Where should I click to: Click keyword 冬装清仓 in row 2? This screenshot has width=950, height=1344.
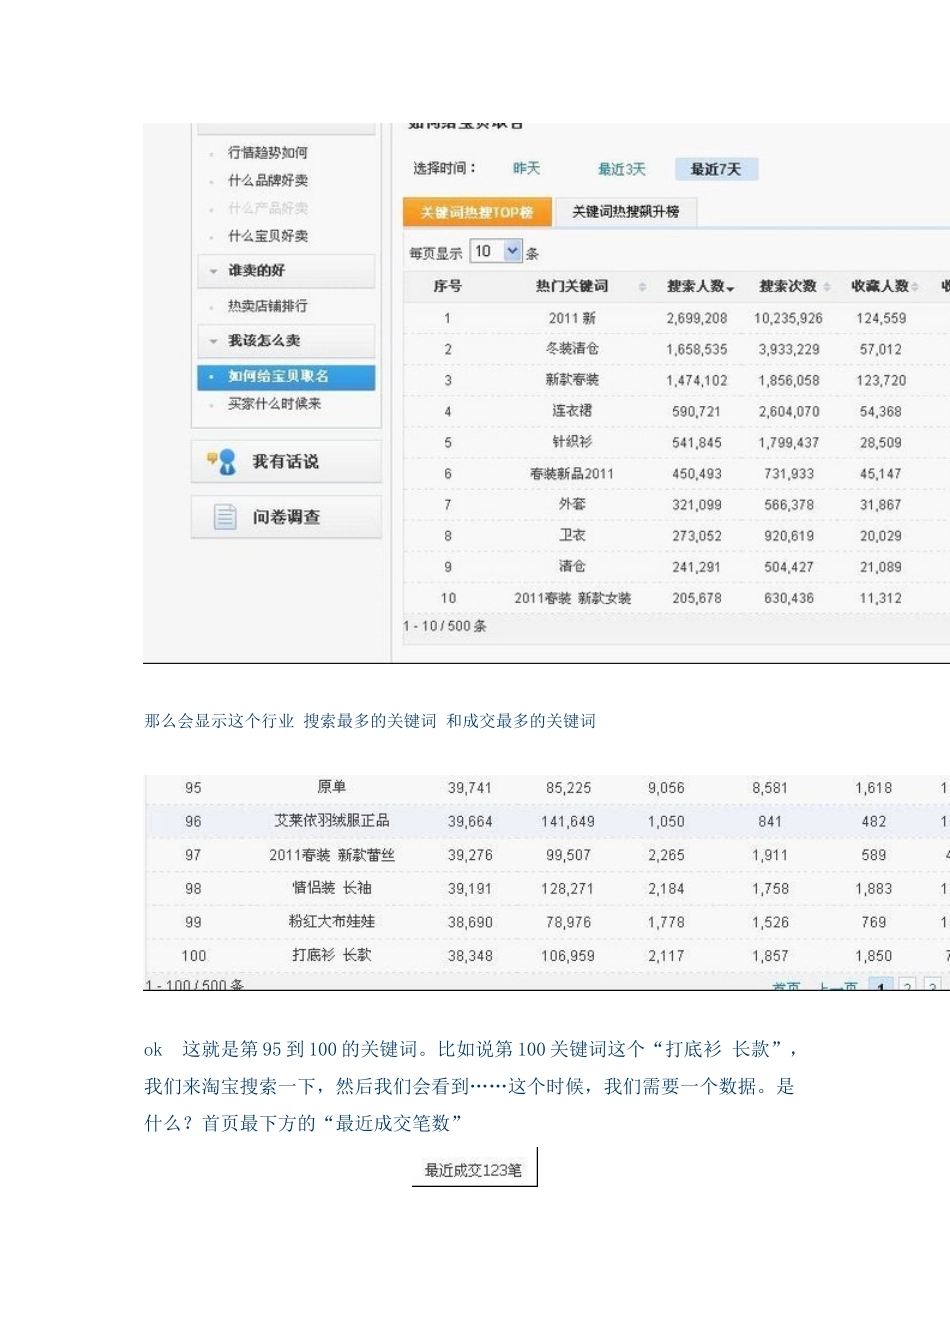point(572,349)
